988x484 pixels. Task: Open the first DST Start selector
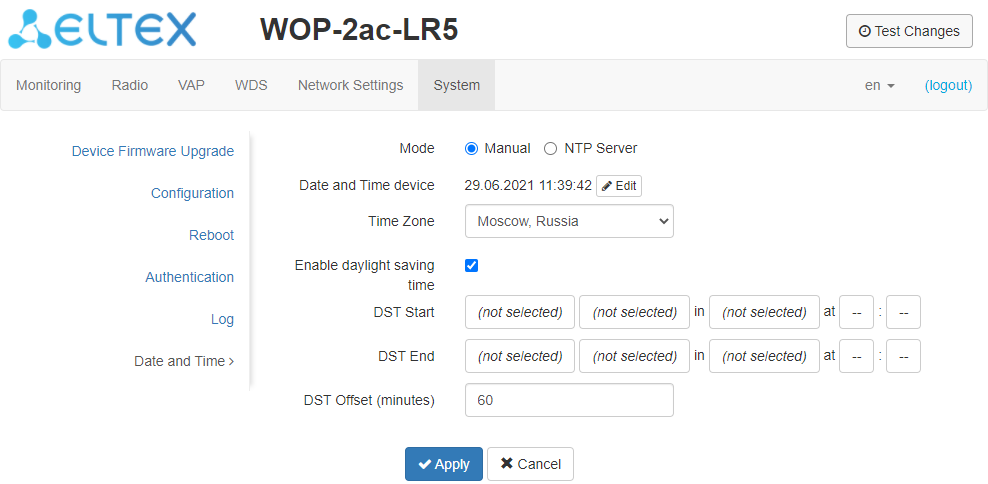point(520,312)
